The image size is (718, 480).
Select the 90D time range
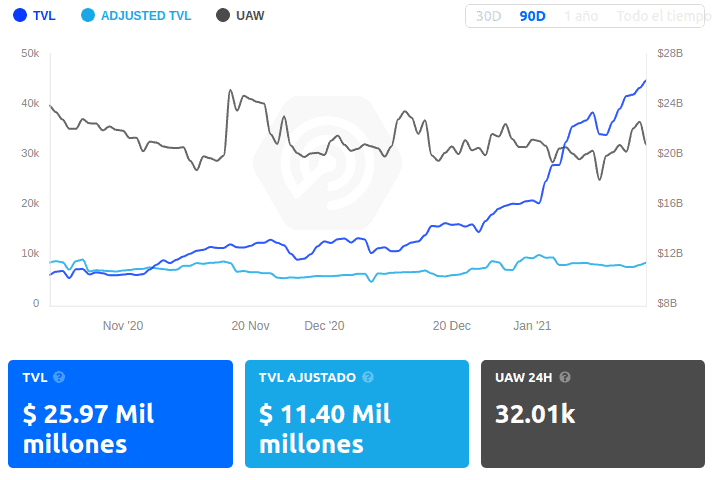click(x=531, y=16)
